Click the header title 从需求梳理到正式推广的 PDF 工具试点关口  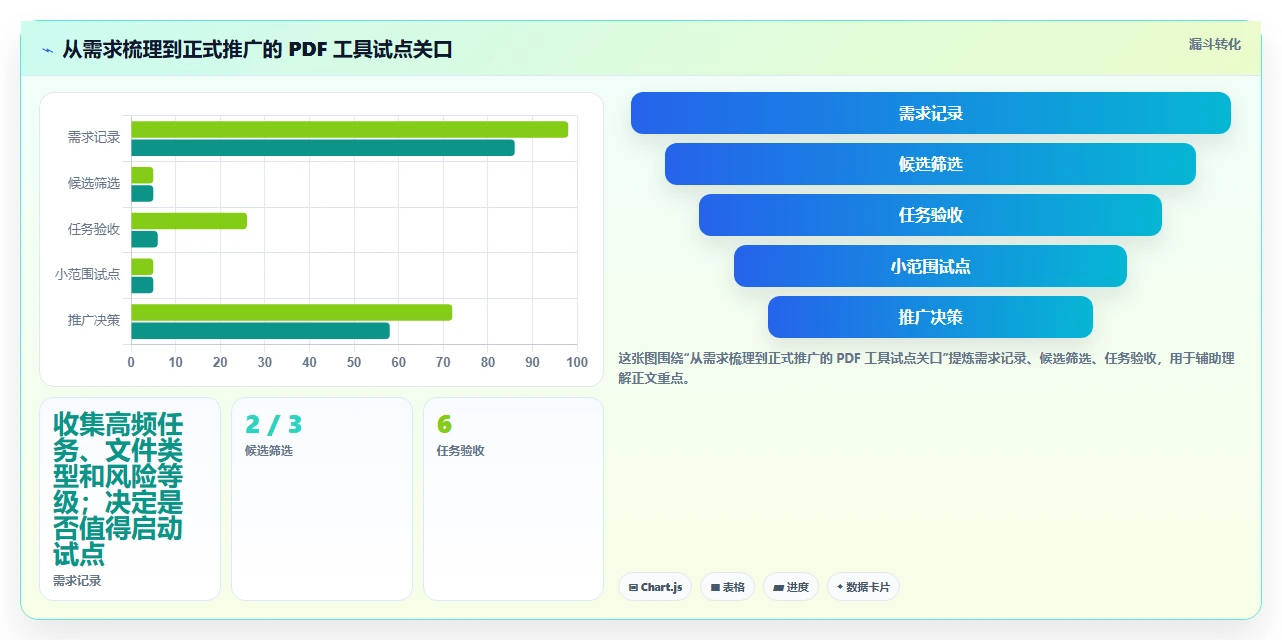coord(257,49)
